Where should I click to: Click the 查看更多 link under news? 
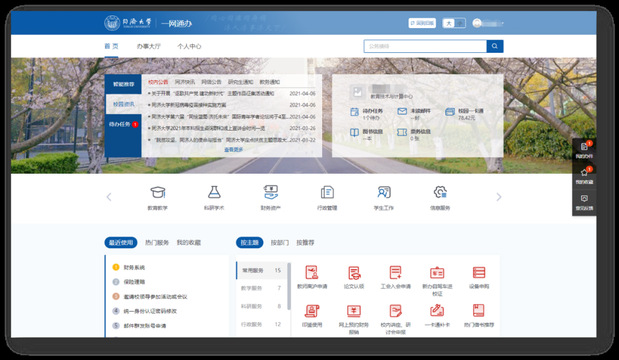click(x=234, y=150)
